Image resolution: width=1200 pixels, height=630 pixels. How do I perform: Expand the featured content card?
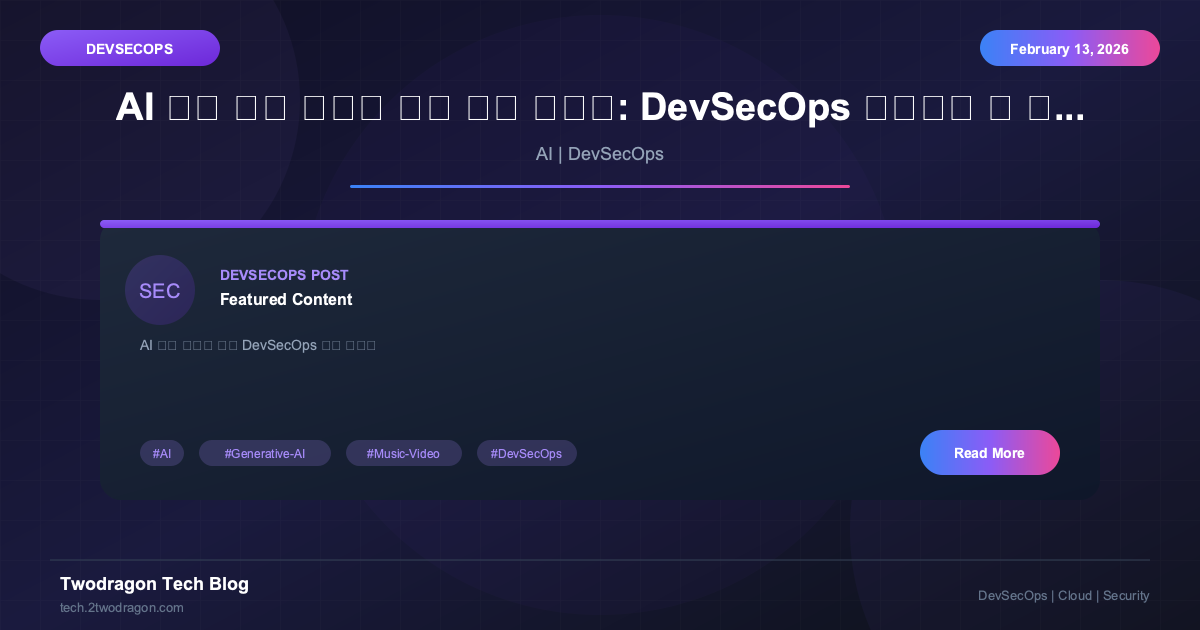tap(600, 360)
